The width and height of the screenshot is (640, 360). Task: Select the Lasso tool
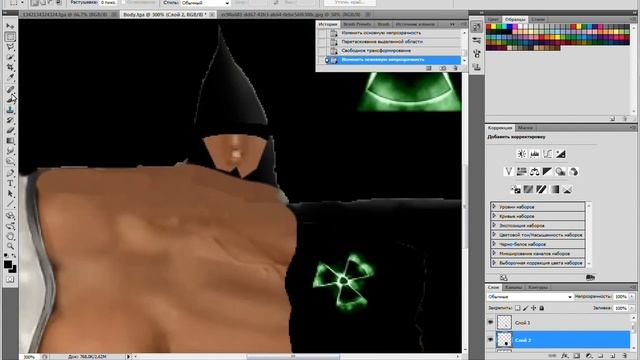coord(10,47)
